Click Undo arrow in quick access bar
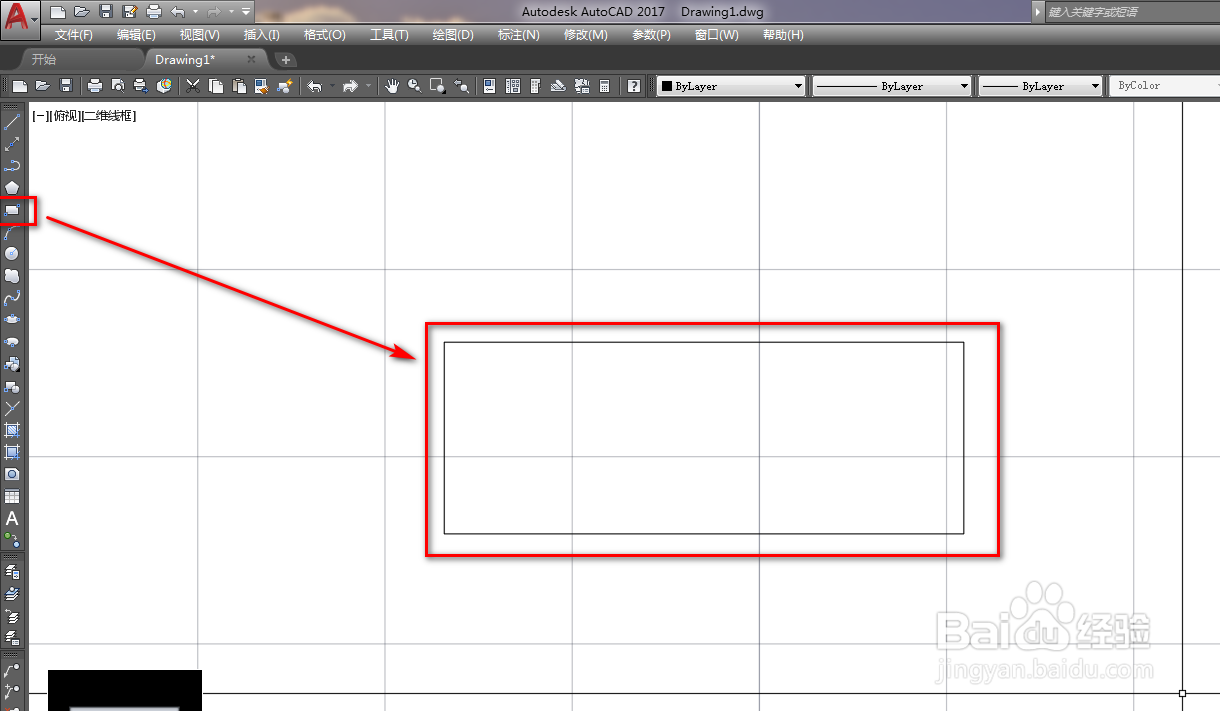The width and height of the screenshot is (1220, 711). point(178,12)
